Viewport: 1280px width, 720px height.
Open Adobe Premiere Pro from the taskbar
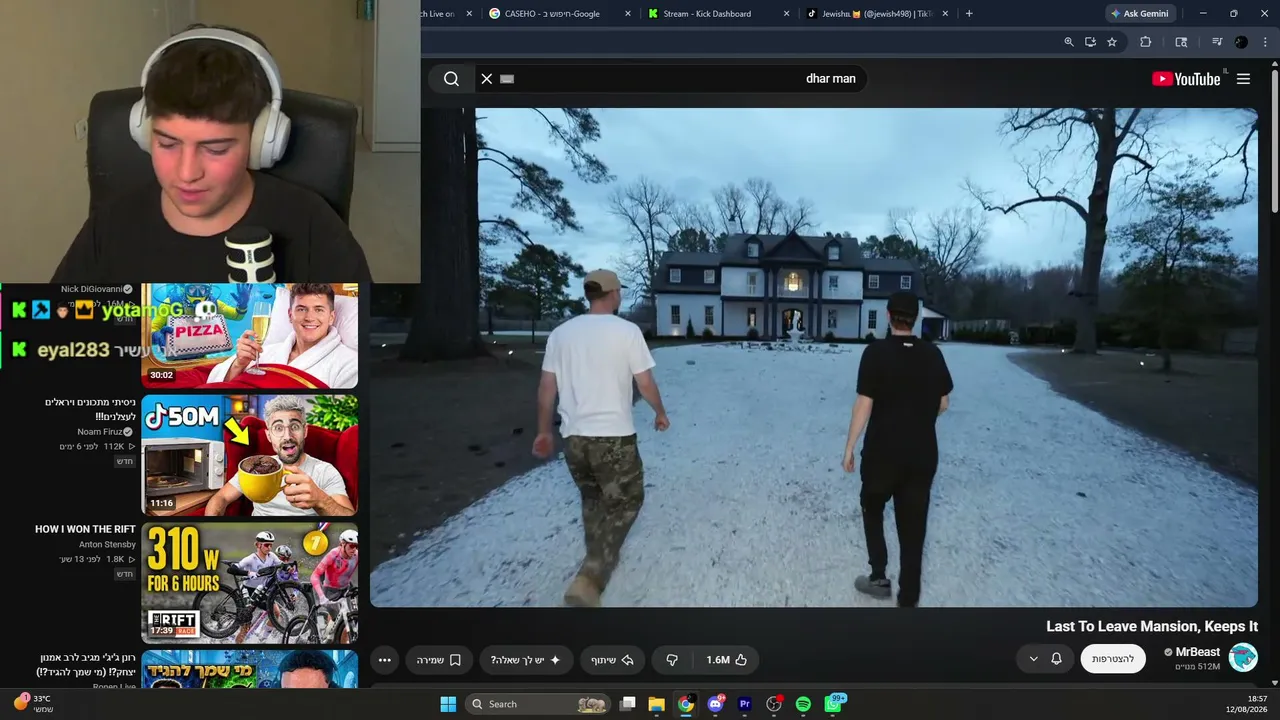[744, 704]
